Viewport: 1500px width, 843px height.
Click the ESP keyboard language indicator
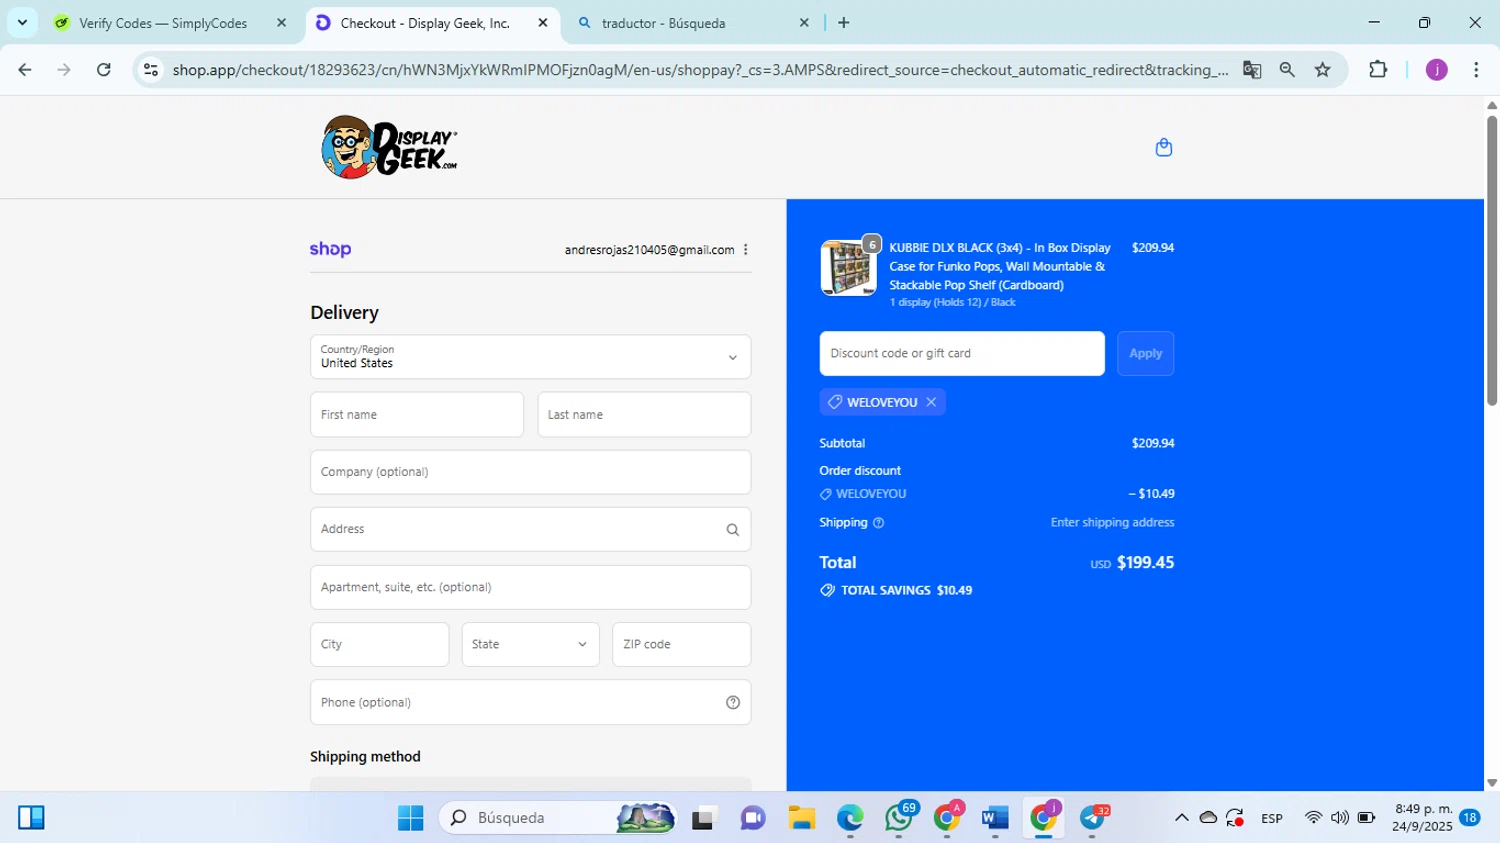tap(1272, 818)
